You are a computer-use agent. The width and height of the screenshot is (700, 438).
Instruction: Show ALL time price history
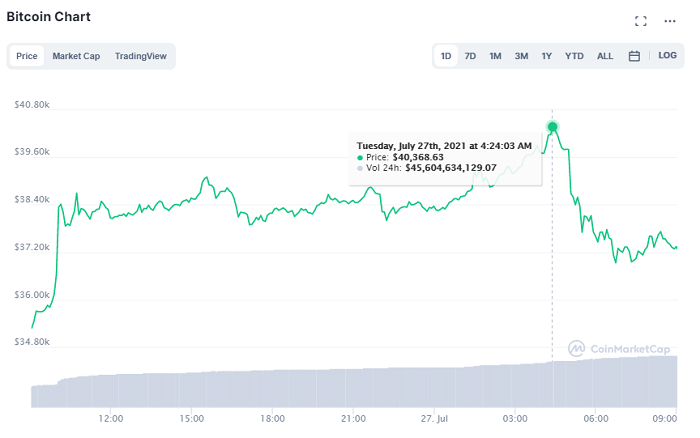[605, 56]
